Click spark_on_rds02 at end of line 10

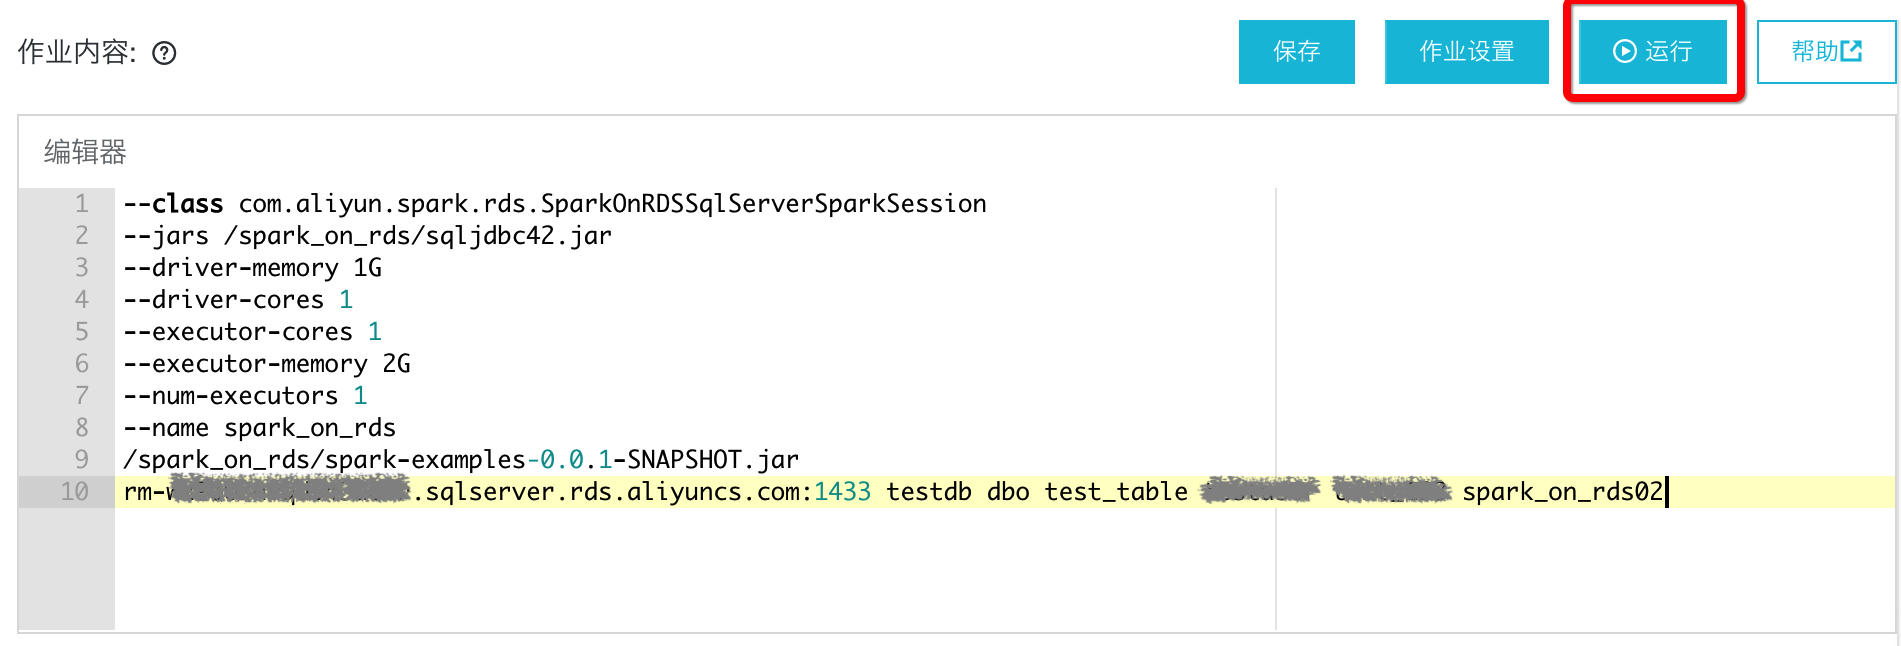(x=1562, y=492)
